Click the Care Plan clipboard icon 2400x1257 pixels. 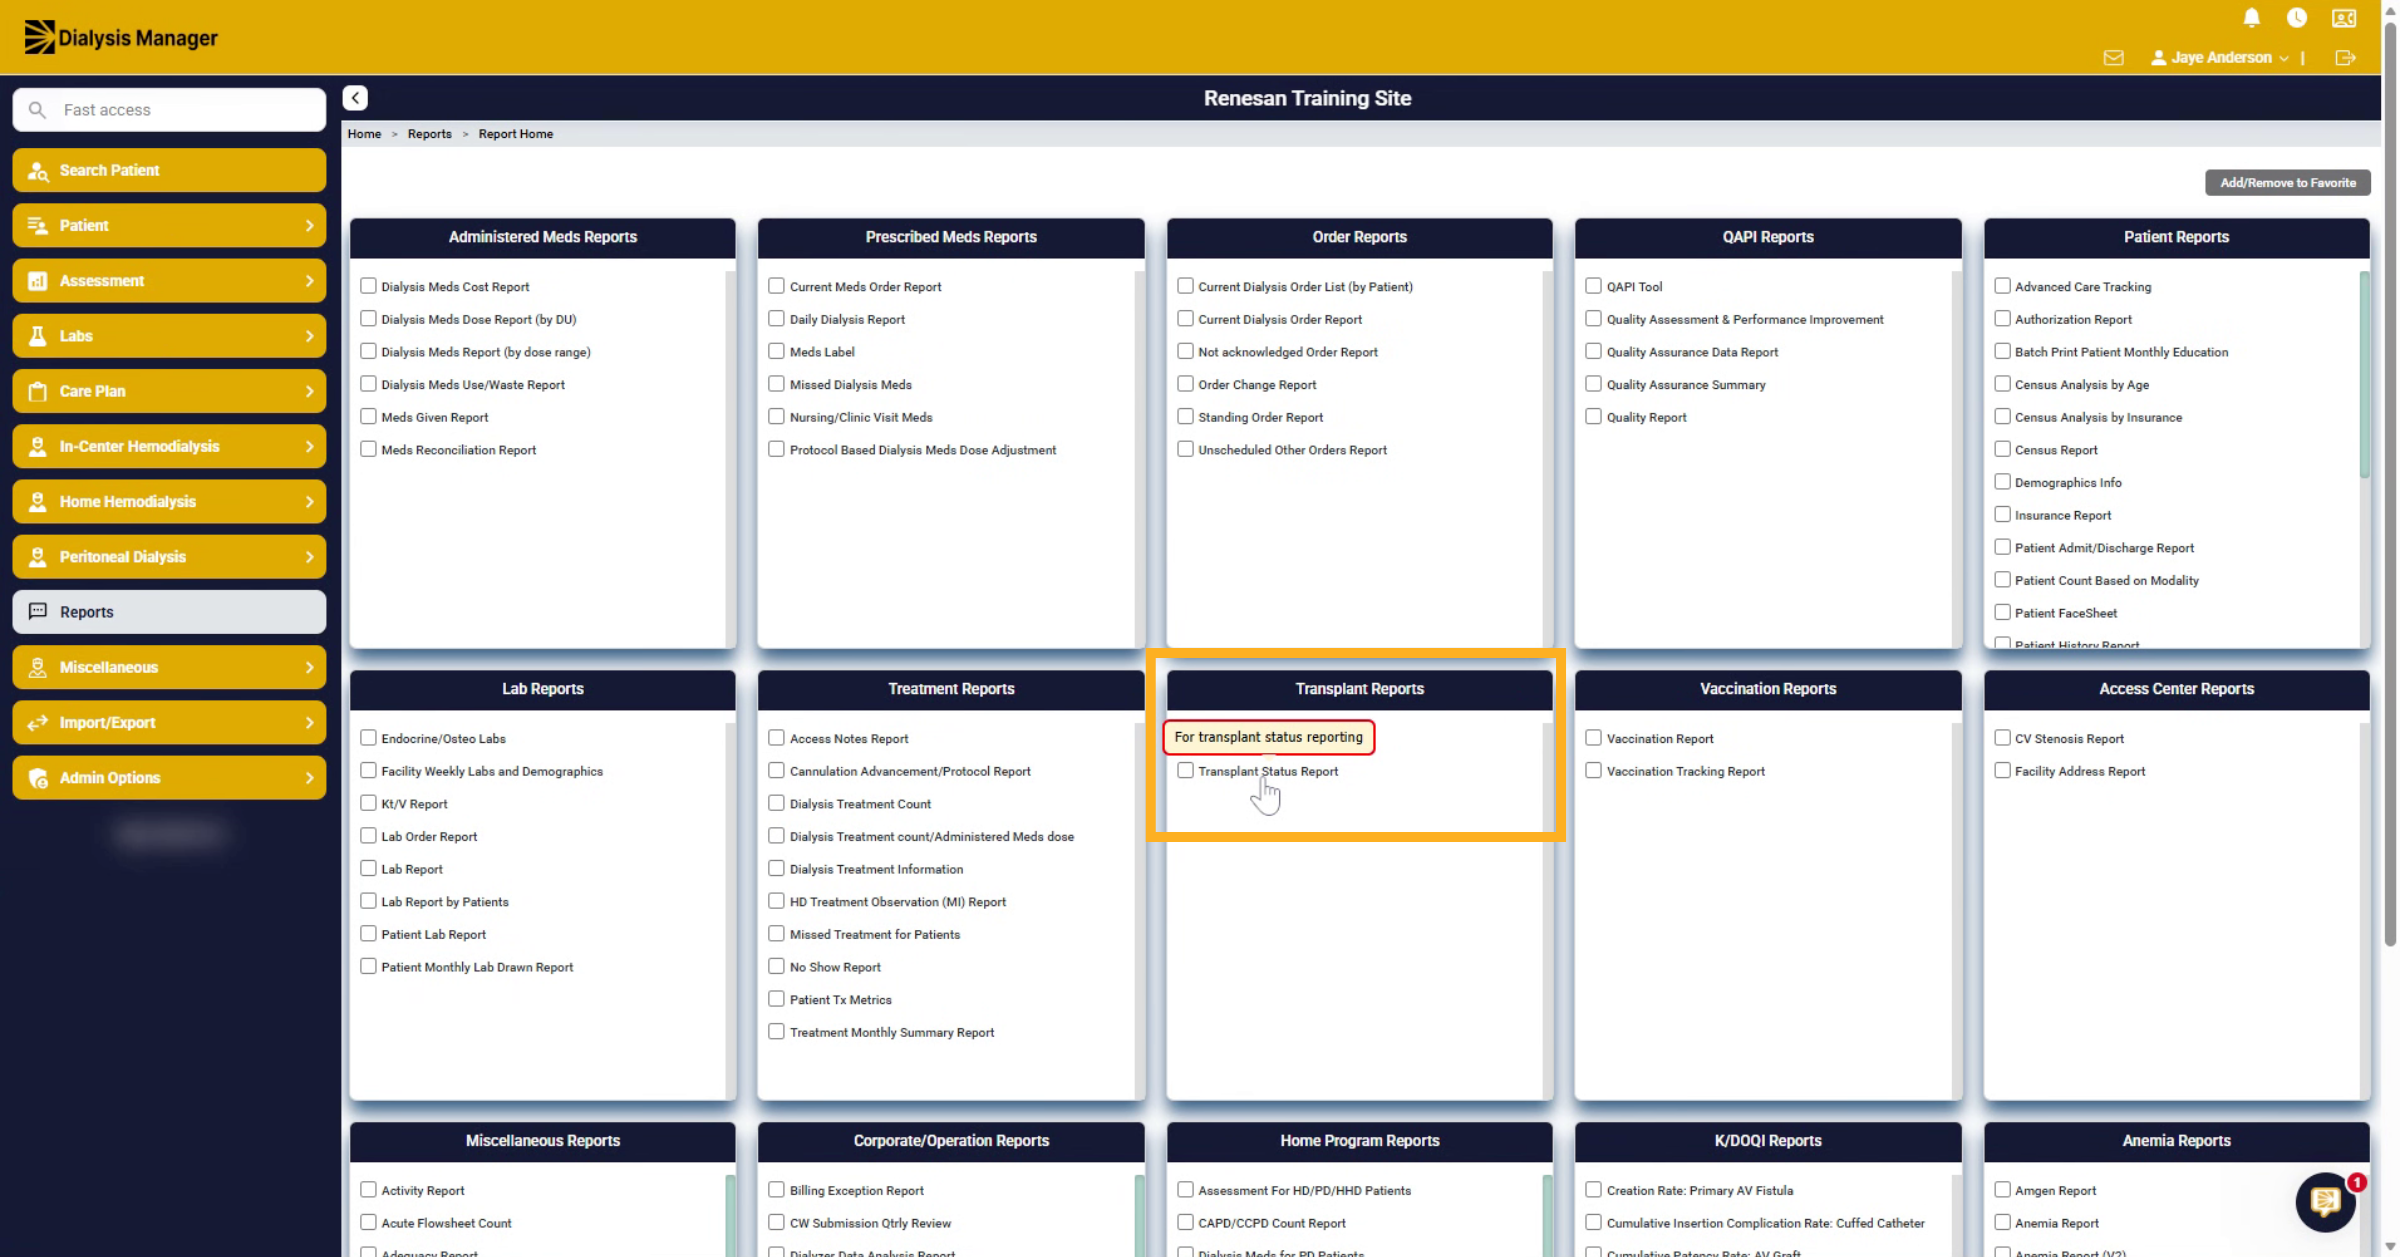[37, 391]
